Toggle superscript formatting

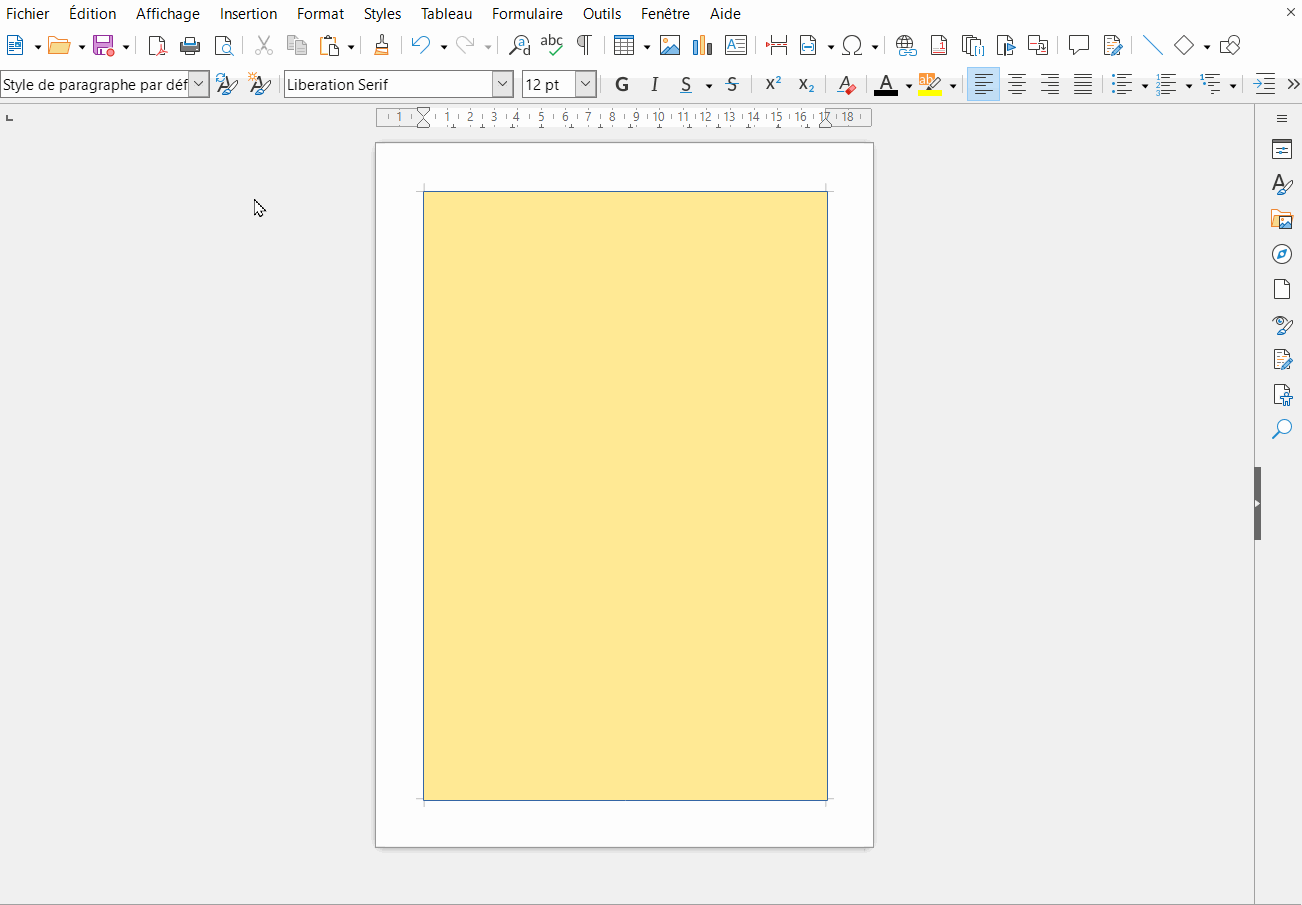(x=773, y=85)
